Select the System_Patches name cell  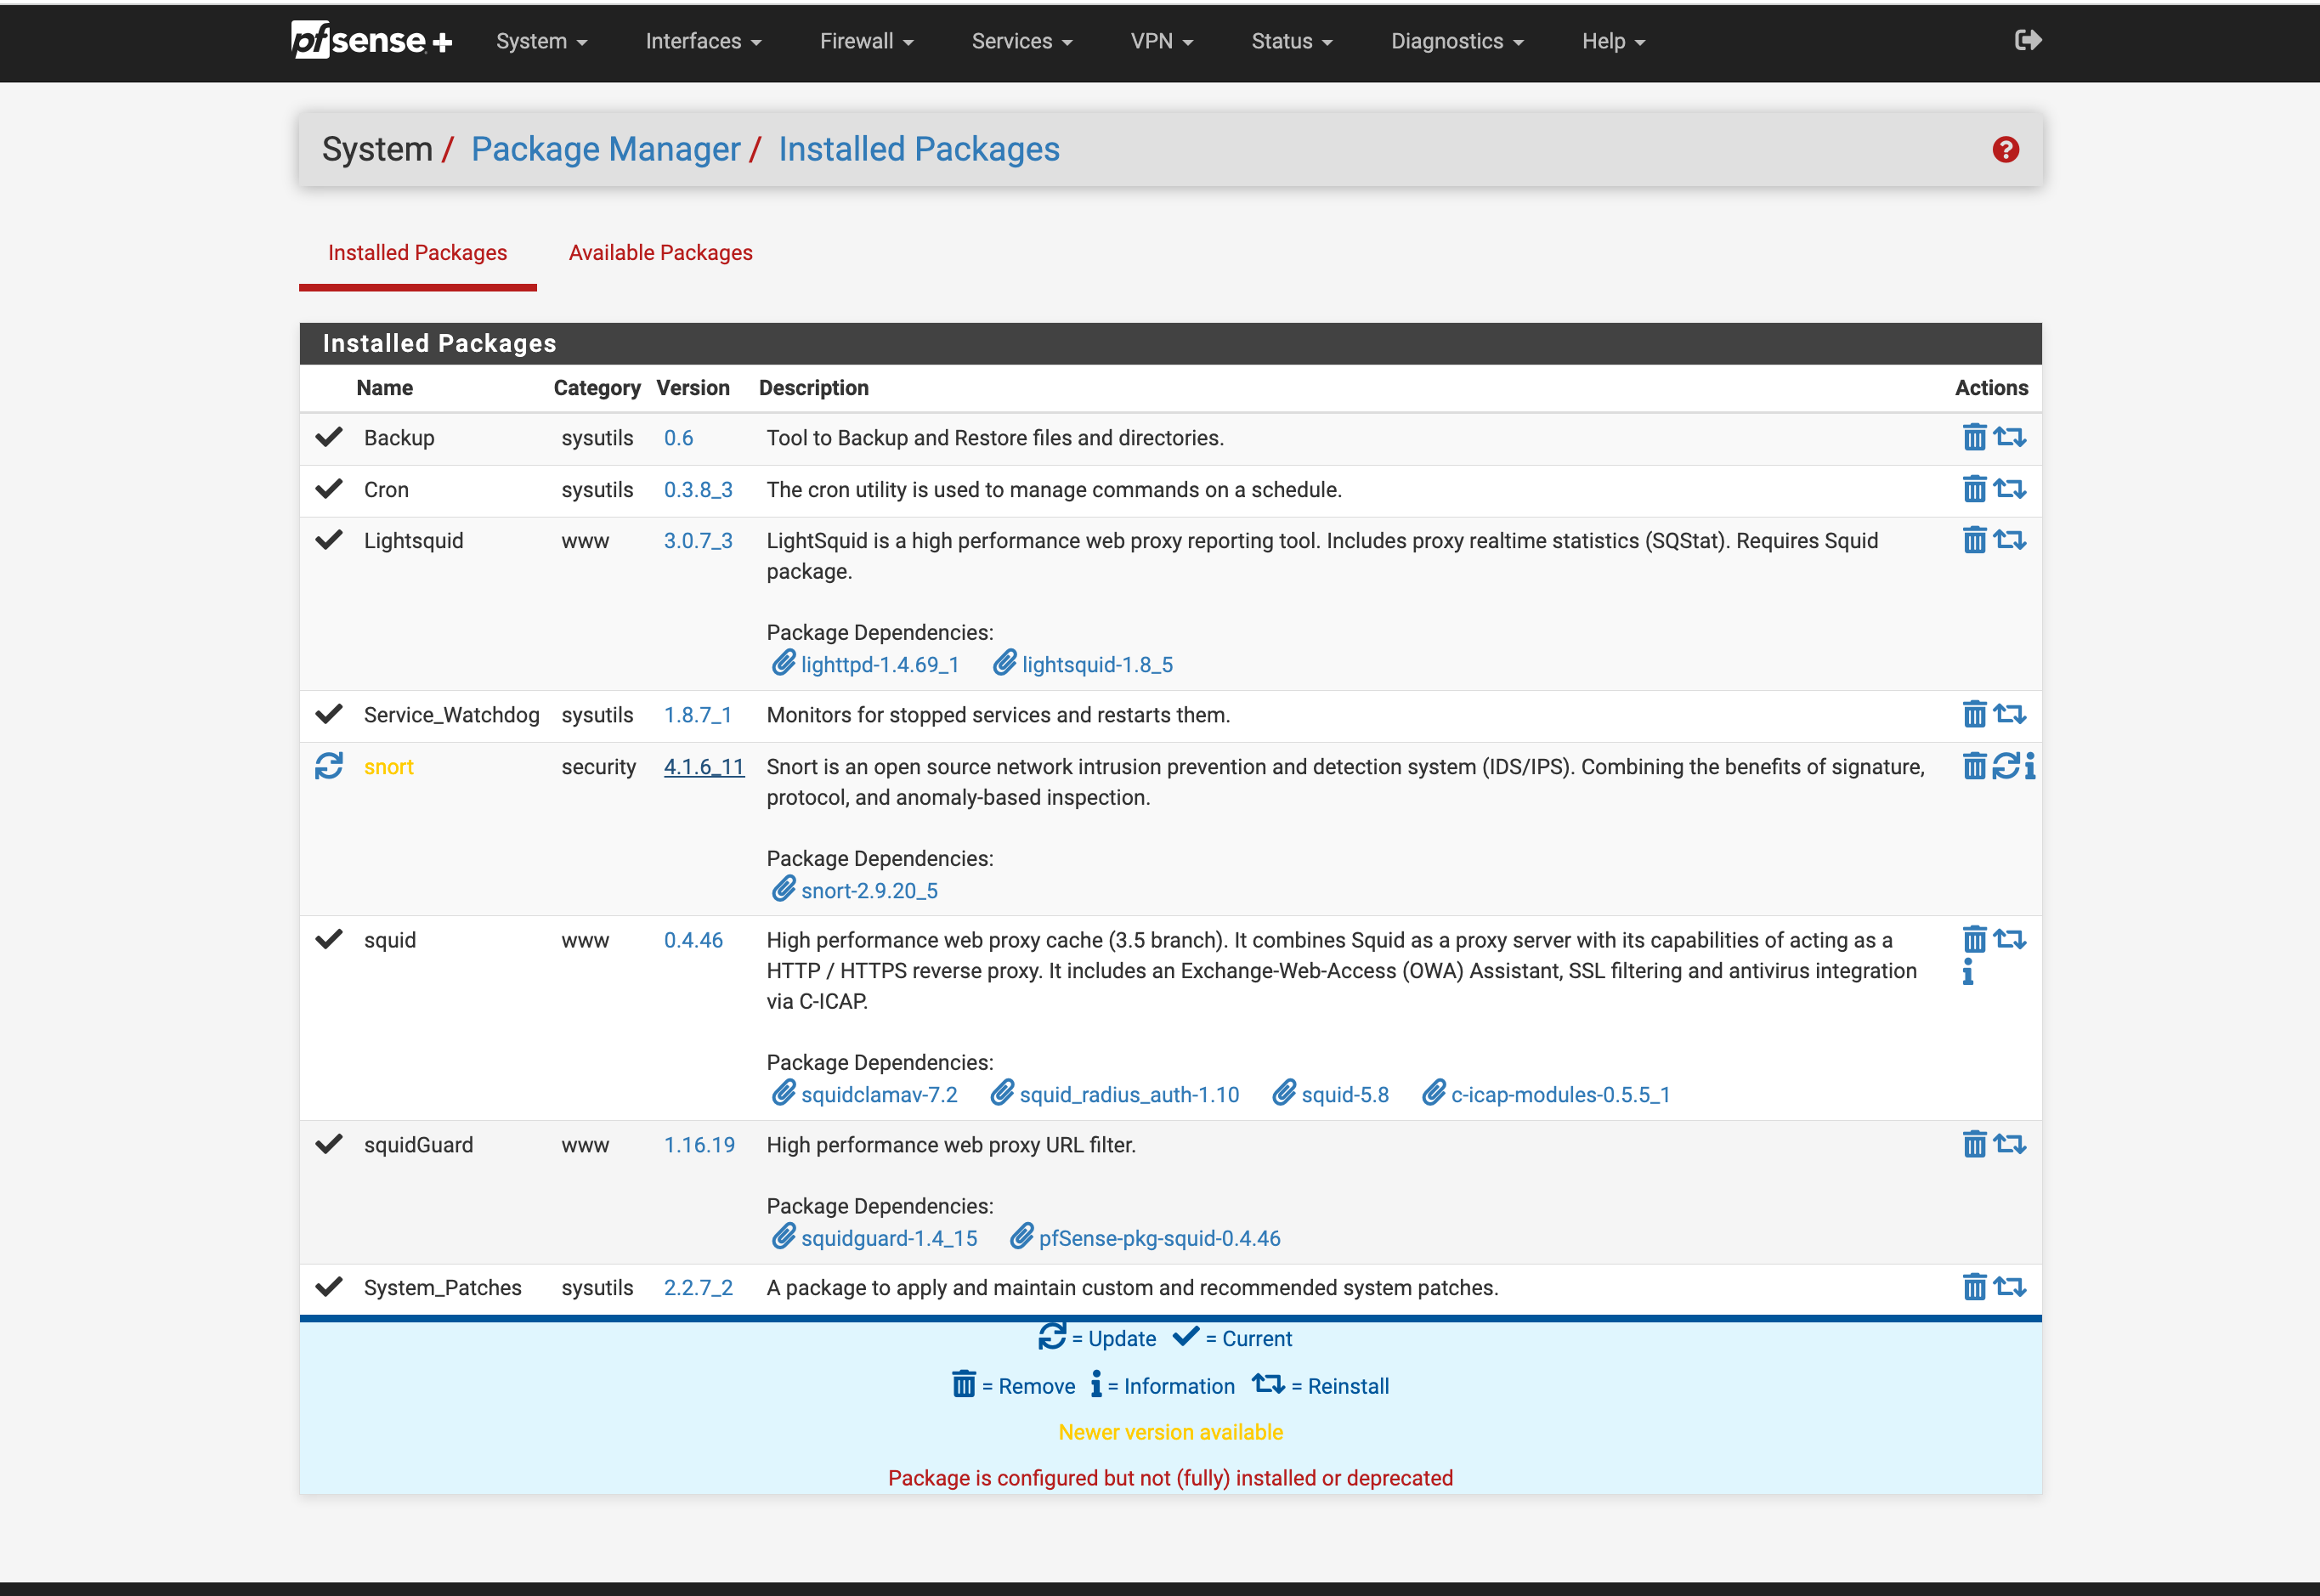pyautogui.click(x=443, y=1288)
